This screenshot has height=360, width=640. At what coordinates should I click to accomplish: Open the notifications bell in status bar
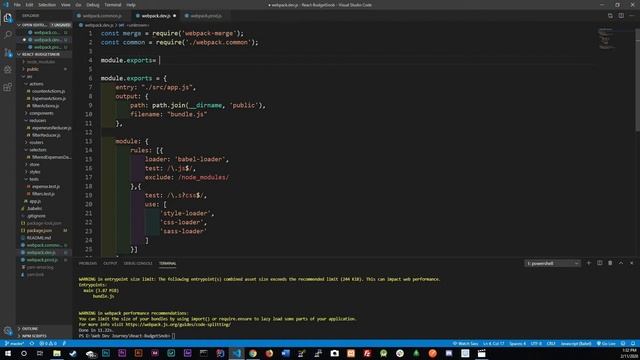633,344
